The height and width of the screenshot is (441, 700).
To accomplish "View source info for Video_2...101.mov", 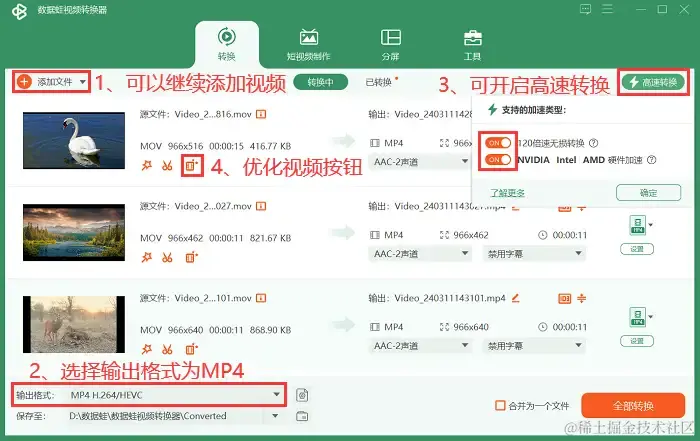I will 261,298.
